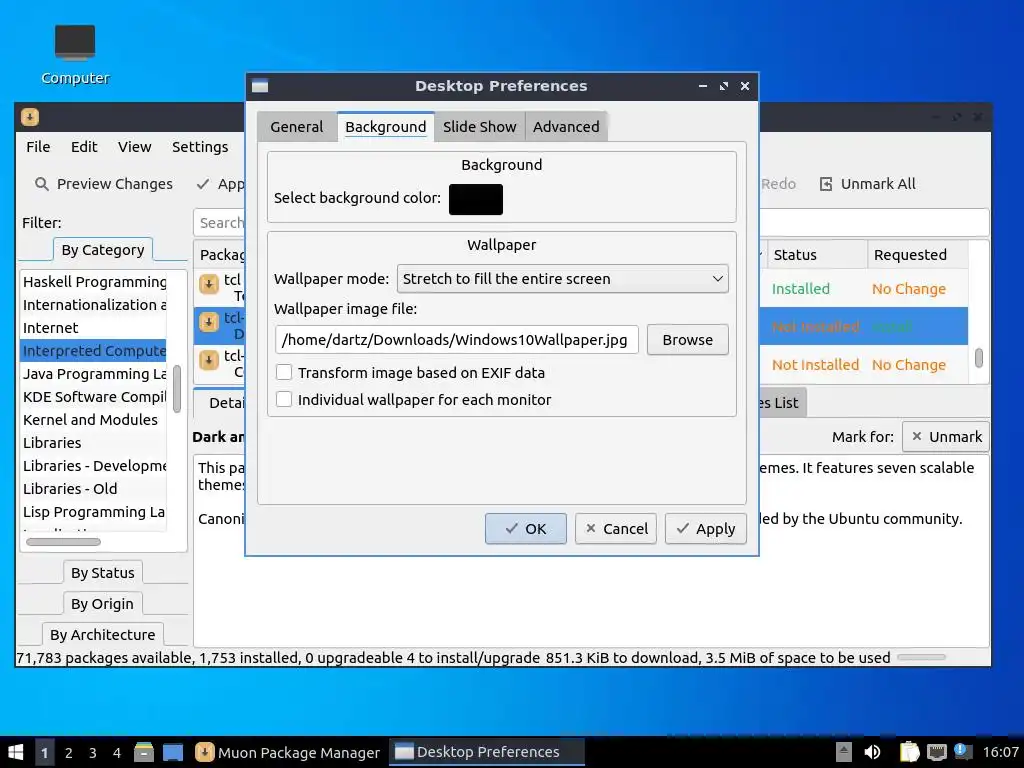Activate Muon Package Manager taskbar button

click(288, 752)
